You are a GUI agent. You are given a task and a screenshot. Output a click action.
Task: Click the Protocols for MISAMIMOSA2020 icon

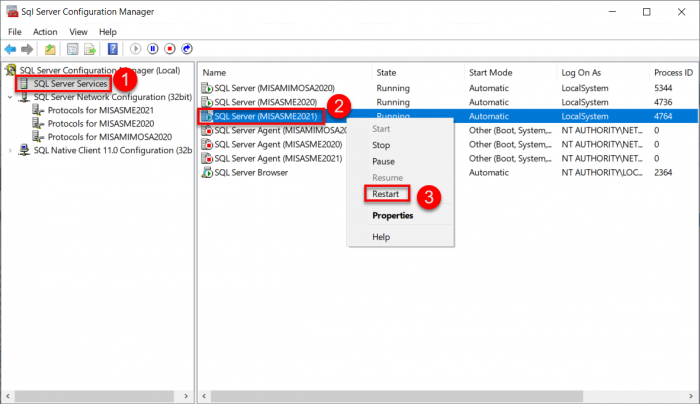pyautogui.click(x=38, y=137)
